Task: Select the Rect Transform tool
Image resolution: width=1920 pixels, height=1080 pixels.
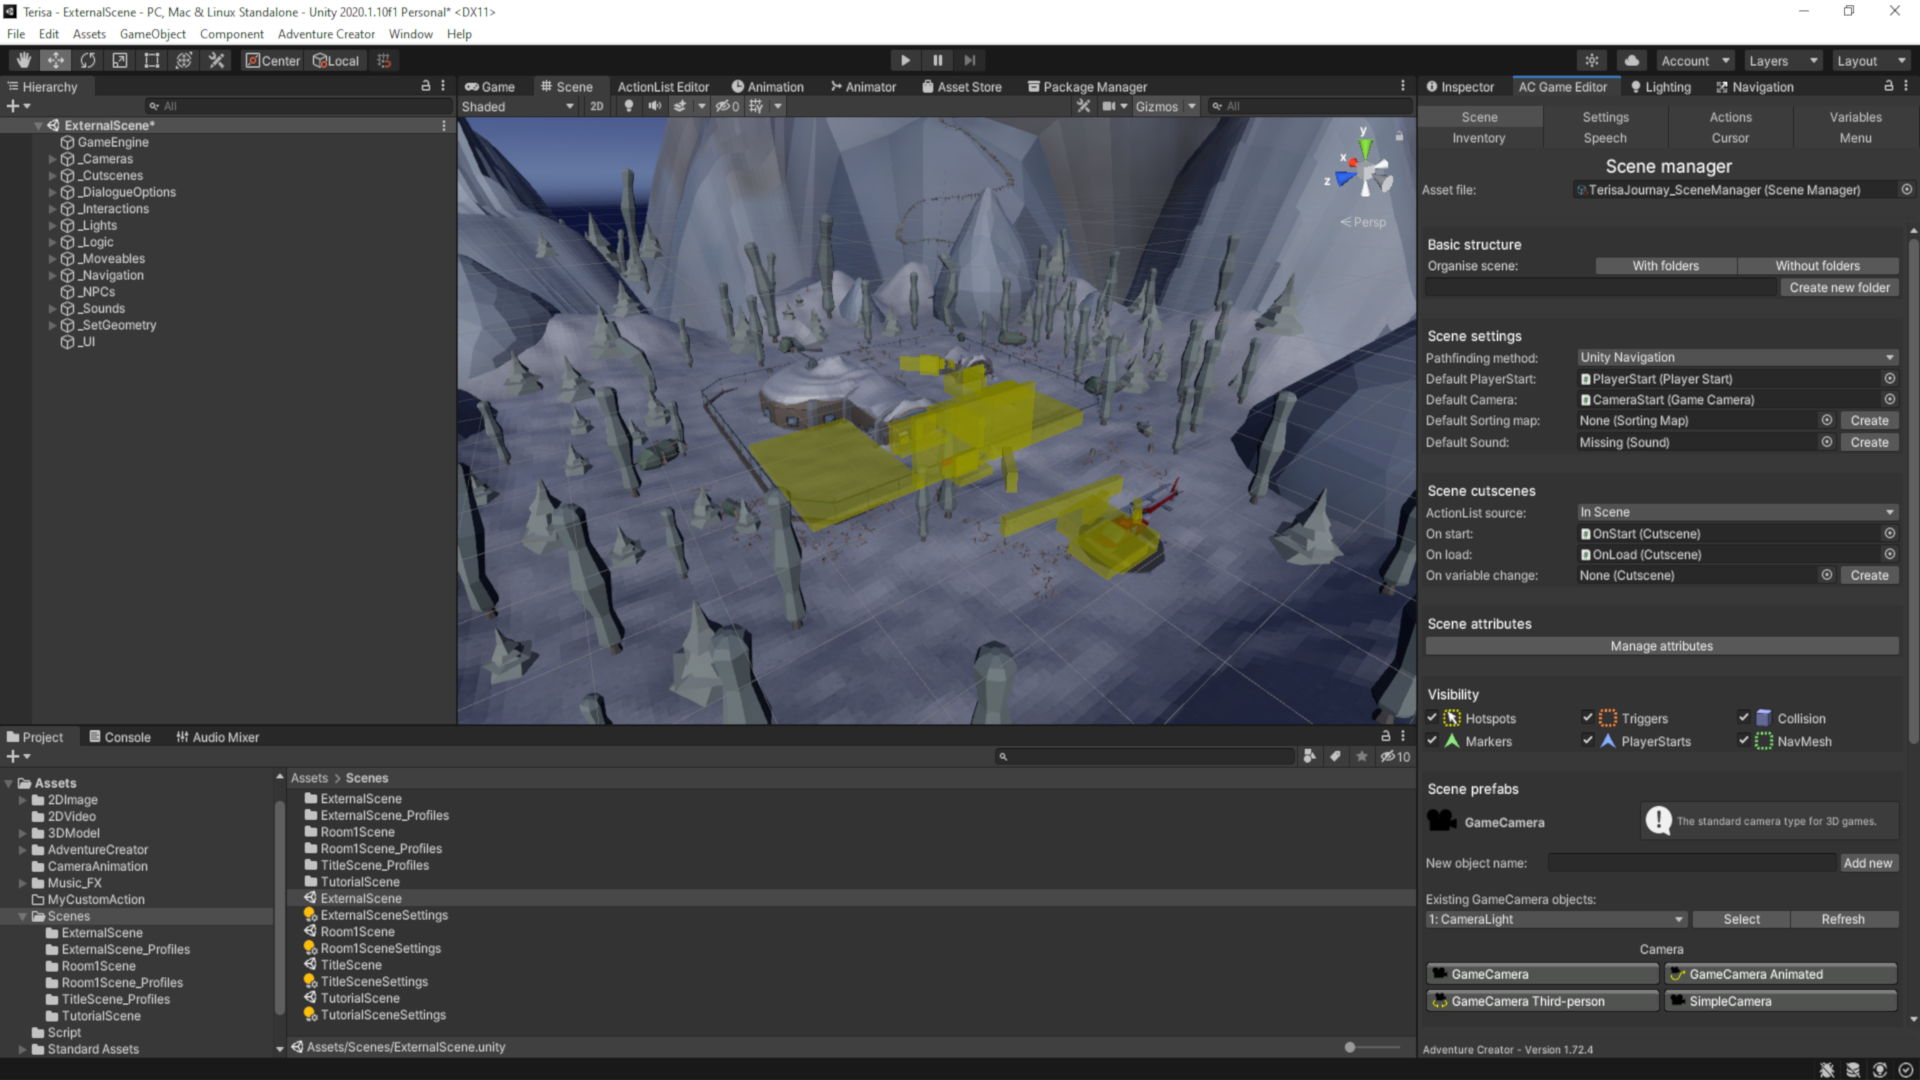Action: (152, 61)
